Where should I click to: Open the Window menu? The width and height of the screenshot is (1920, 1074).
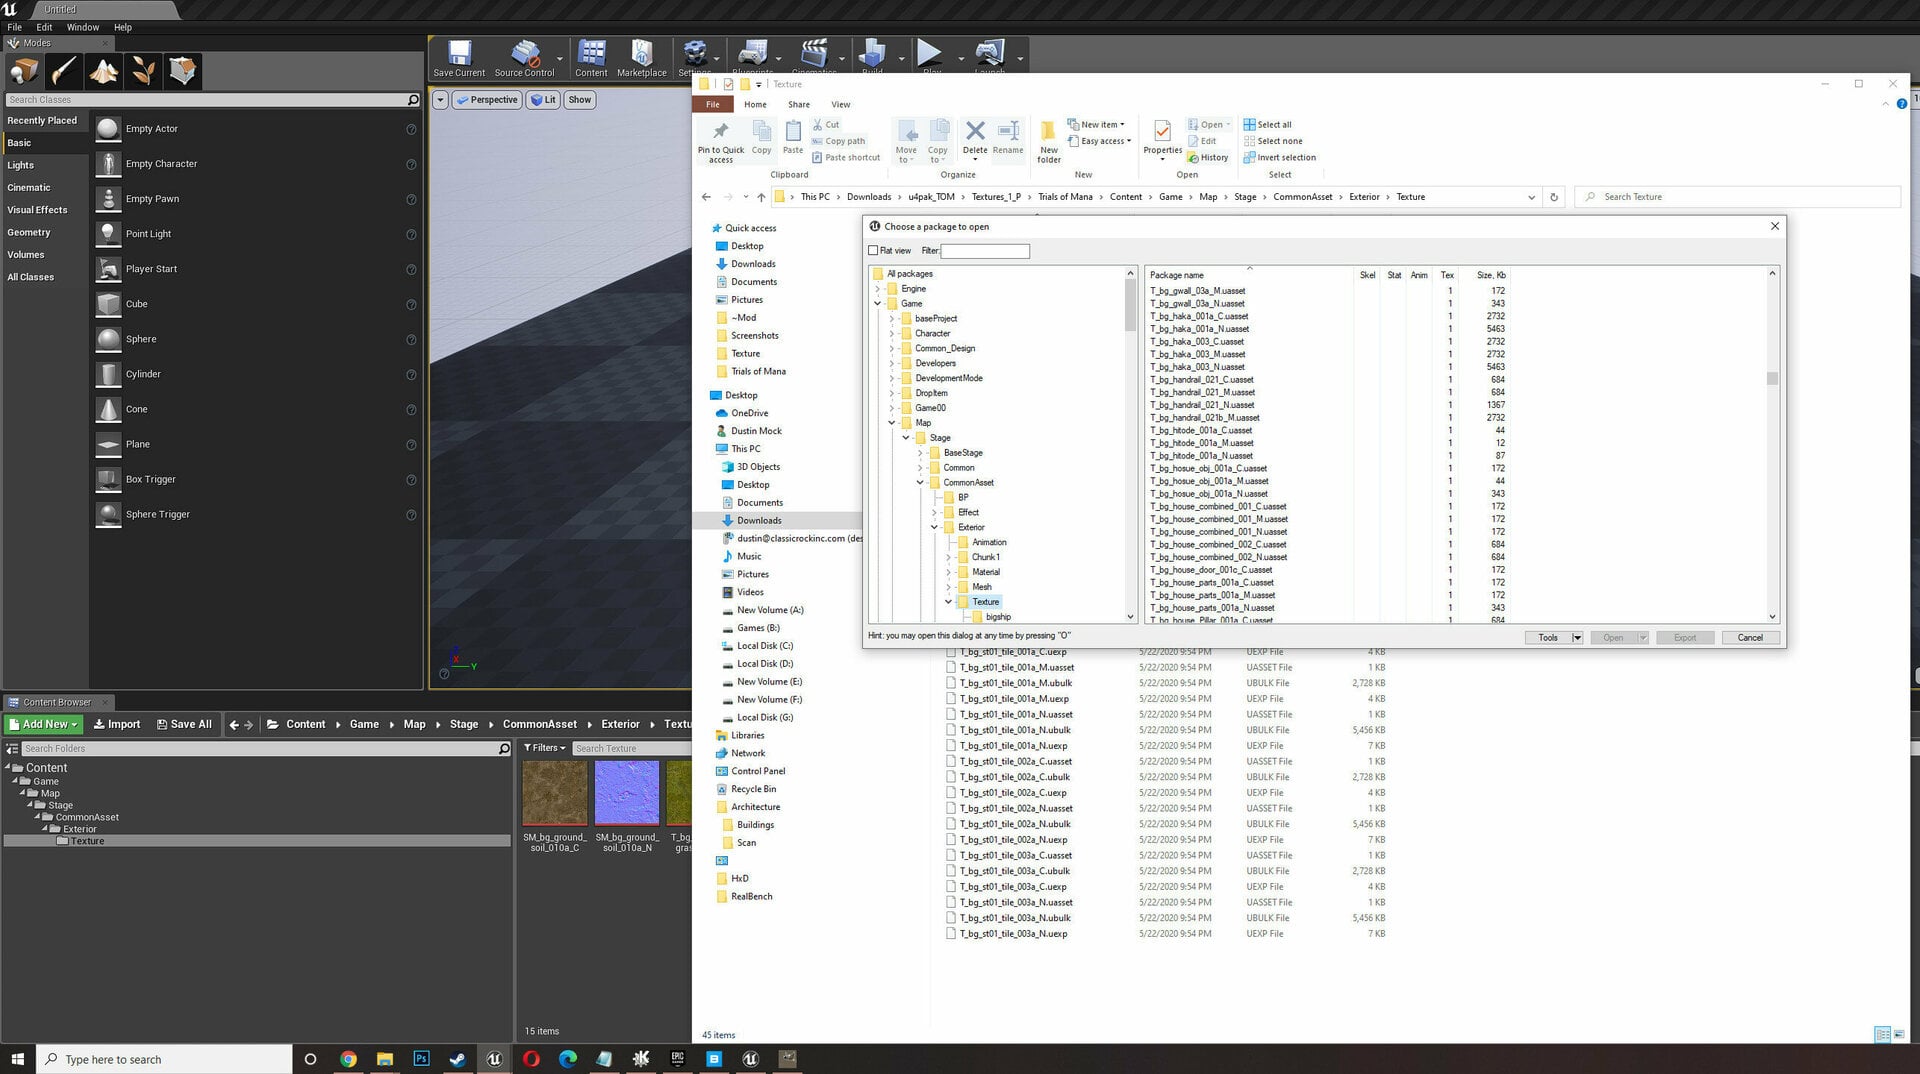83,27
